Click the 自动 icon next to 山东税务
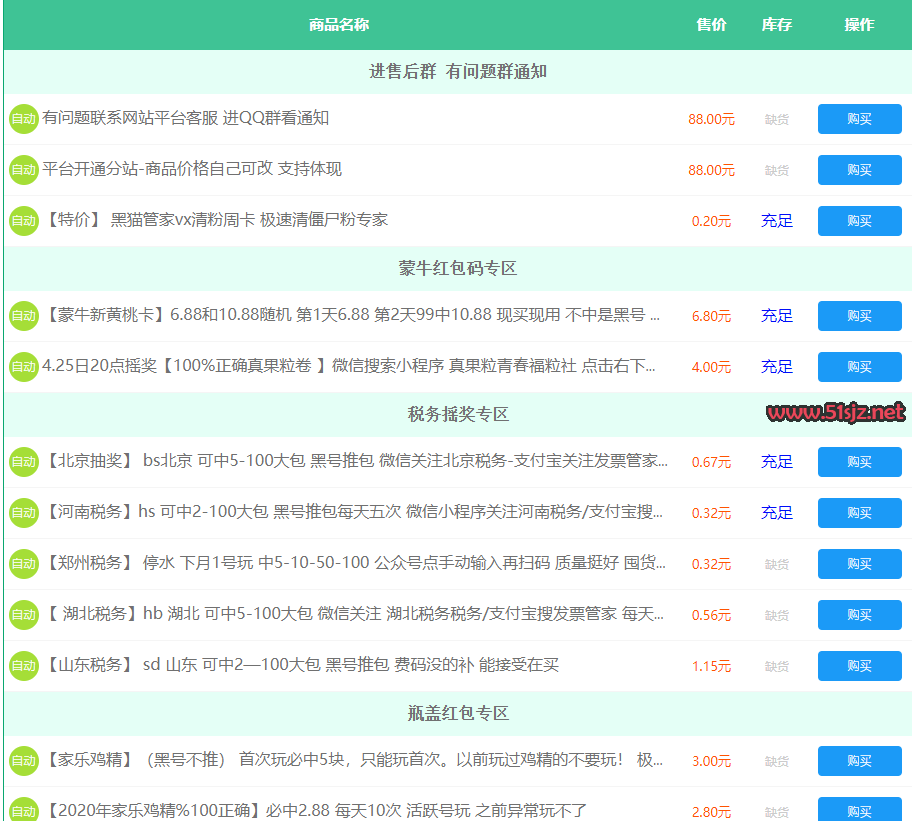 24,666
